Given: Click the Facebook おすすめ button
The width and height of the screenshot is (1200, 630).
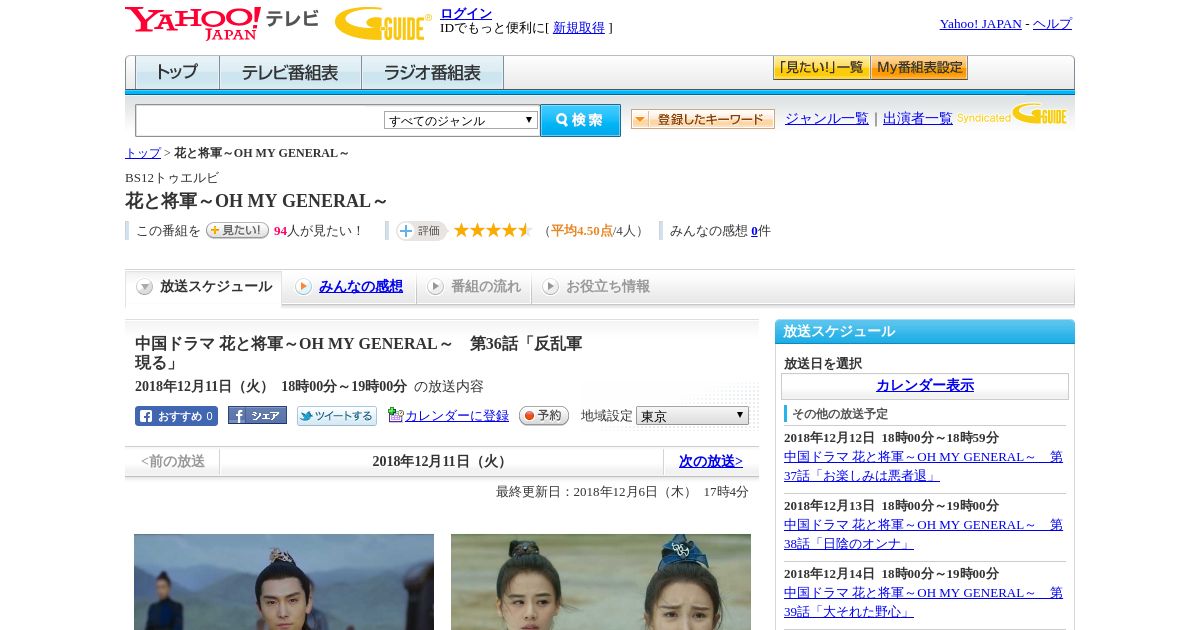Looking at the screenshot, I should (x=176, y=416).
